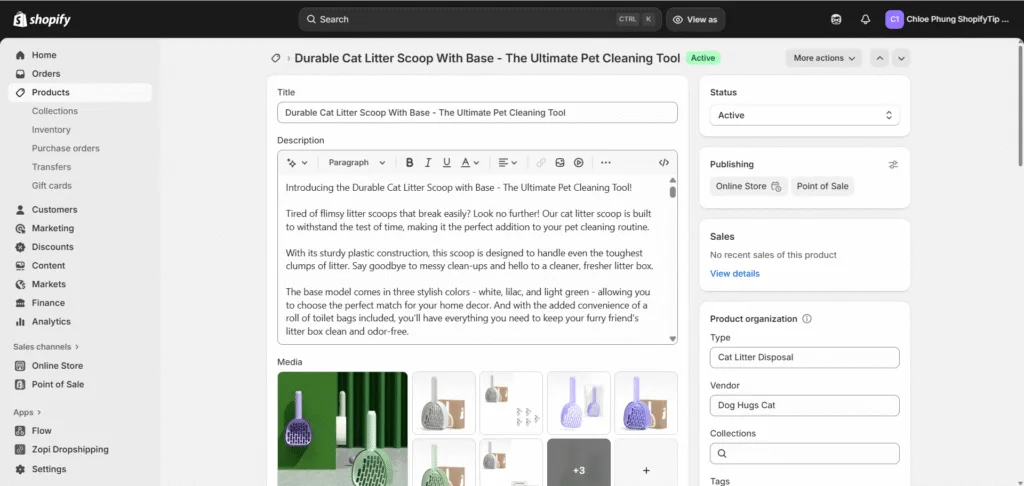This screenshot has height=486, width=1024.
Task: Toggle HTML code view
Action: point(664,163)
